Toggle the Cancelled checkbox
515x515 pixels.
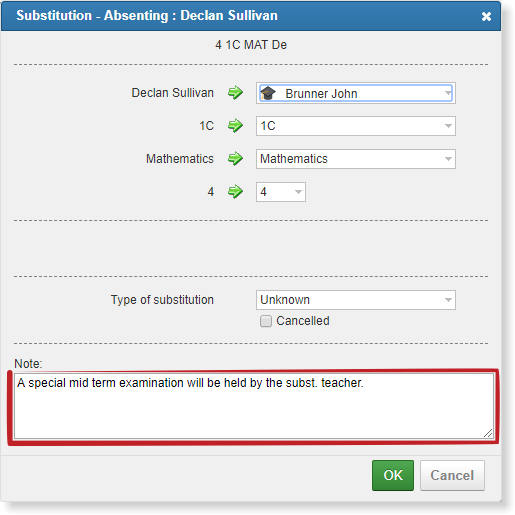266,321
